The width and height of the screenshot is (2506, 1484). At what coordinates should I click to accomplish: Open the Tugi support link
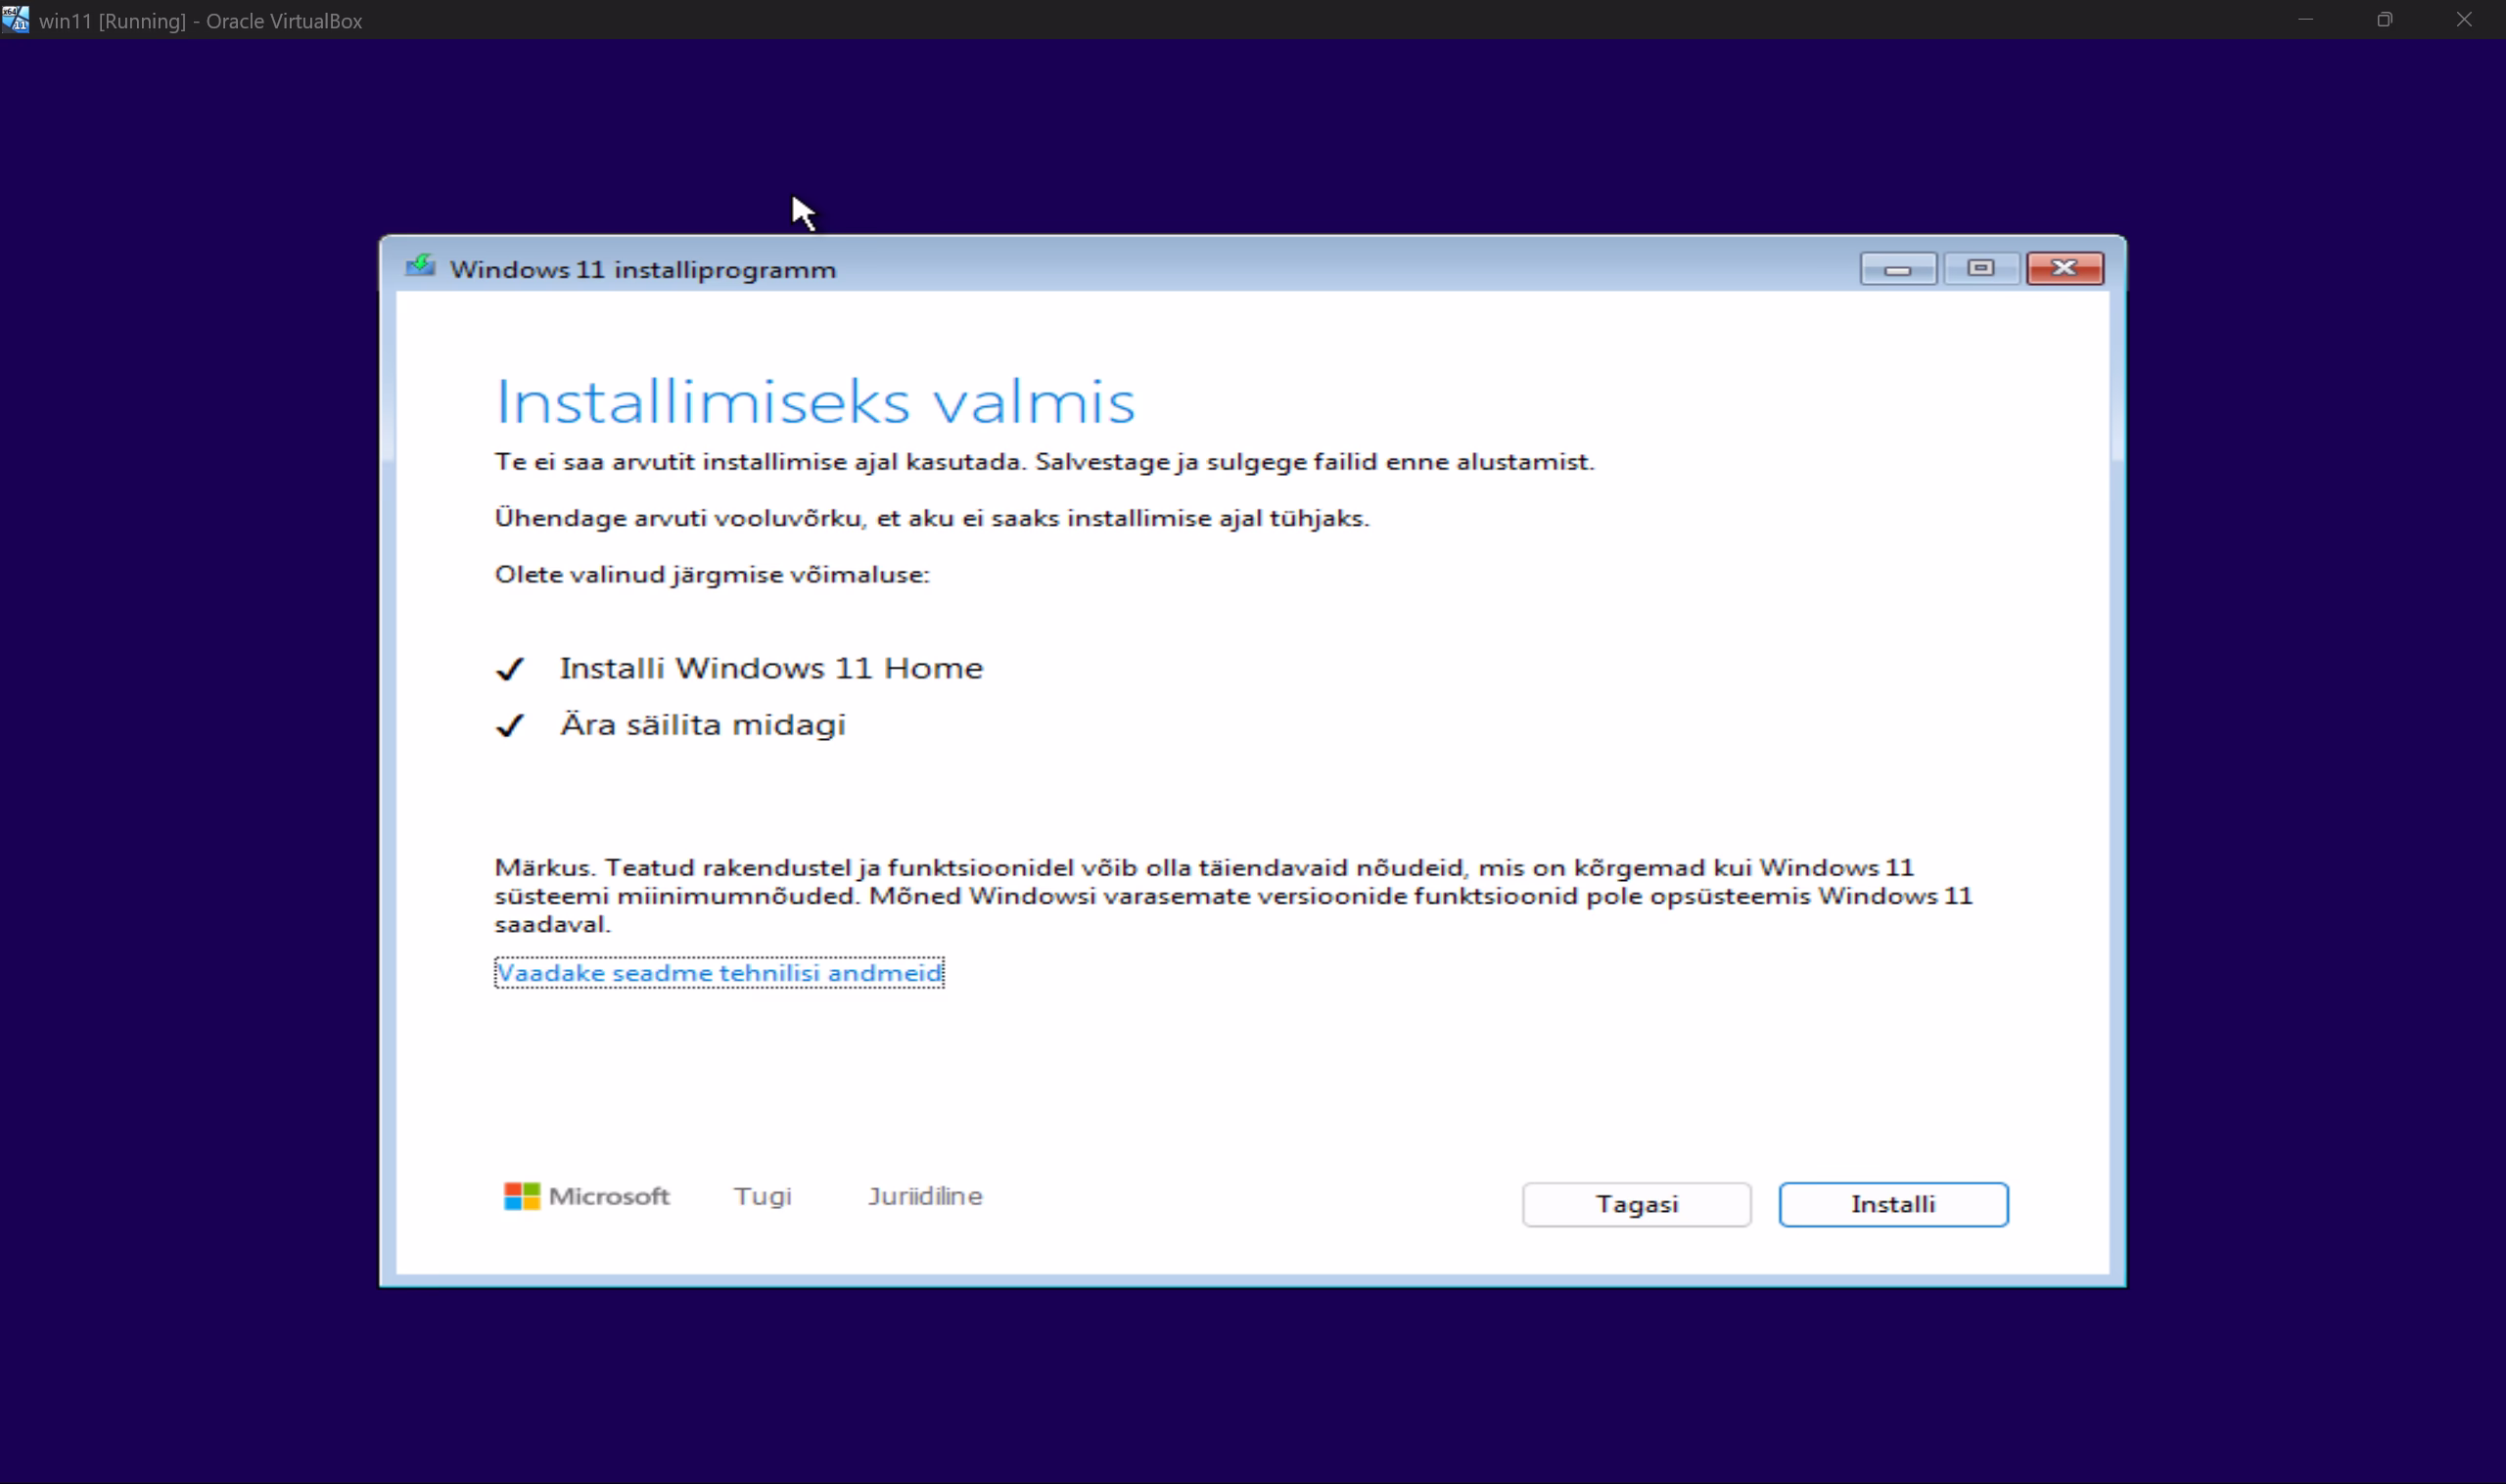pyautogui.click(x=762, y=1196)
